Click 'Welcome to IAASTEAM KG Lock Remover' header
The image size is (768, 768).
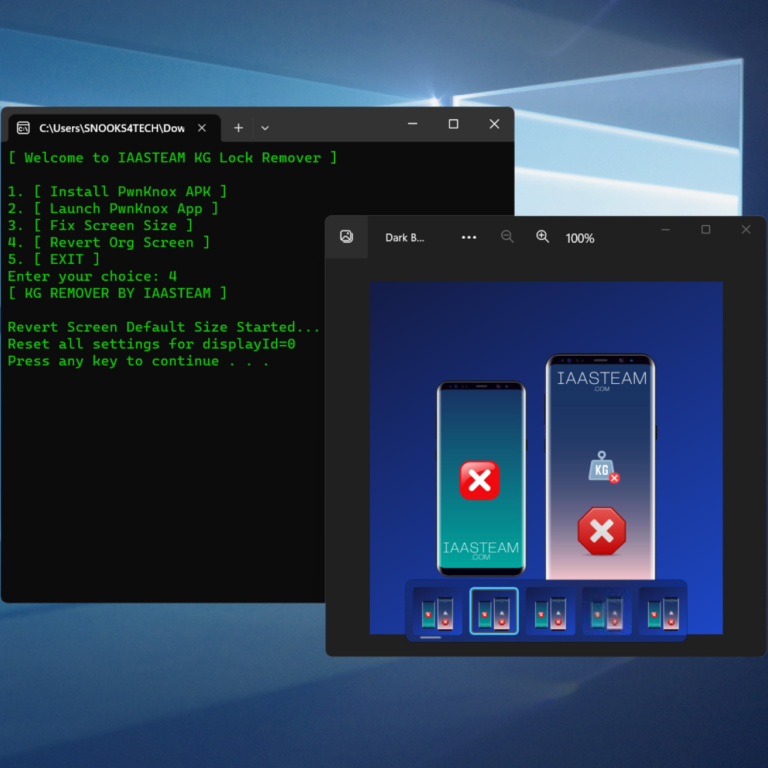point(173,158)
